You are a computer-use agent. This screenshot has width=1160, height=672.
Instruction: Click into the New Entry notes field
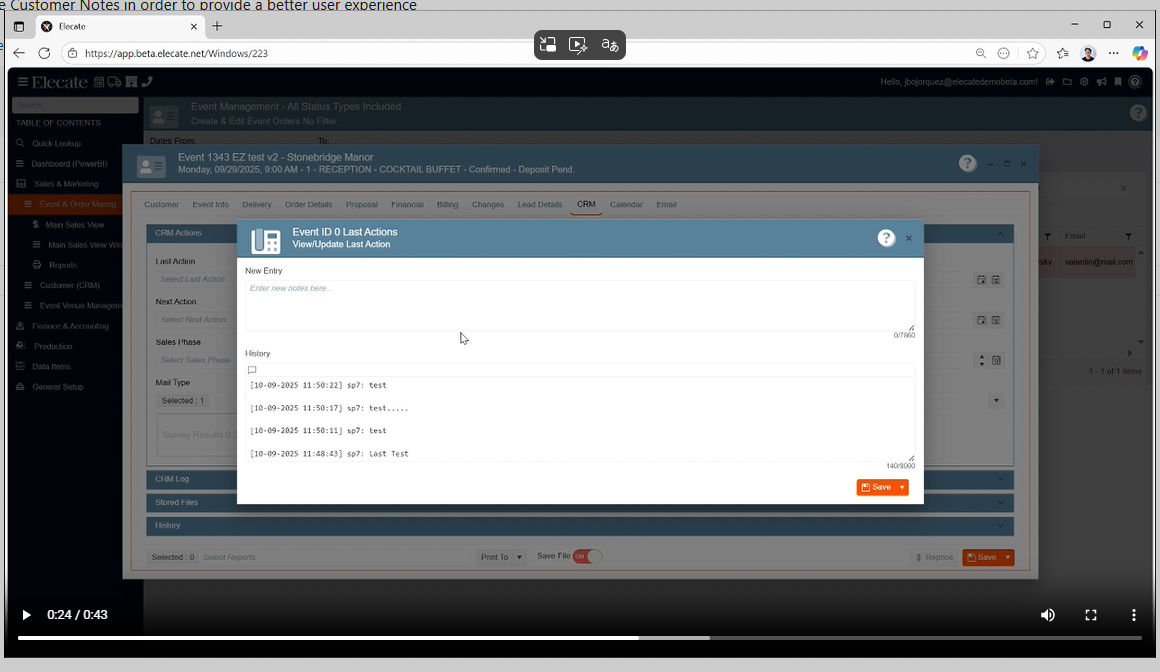click(x=578, y=305)
